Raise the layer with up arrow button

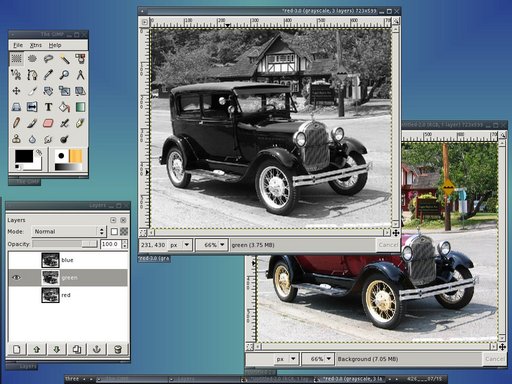(x=37, y=349)
